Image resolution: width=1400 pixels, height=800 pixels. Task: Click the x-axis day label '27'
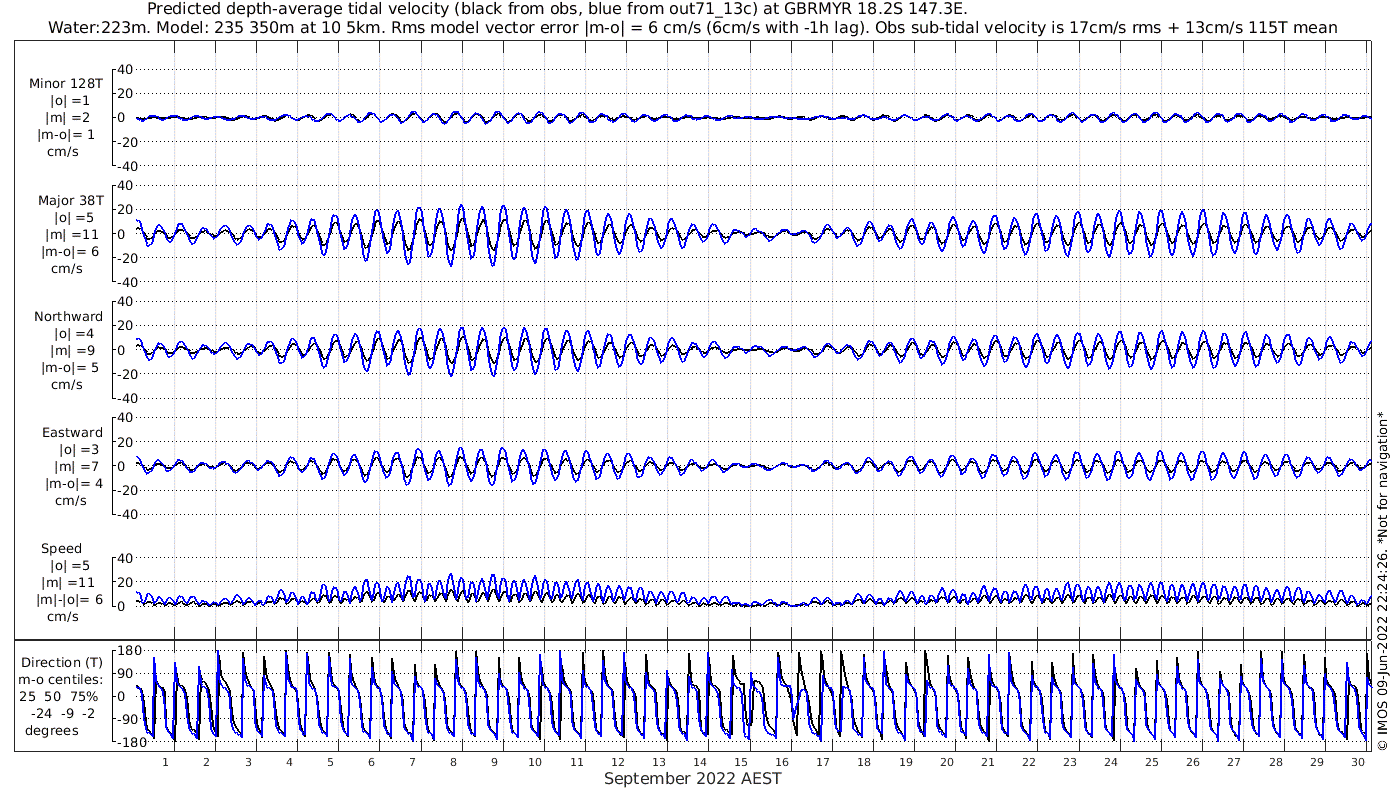(1234, 762)
